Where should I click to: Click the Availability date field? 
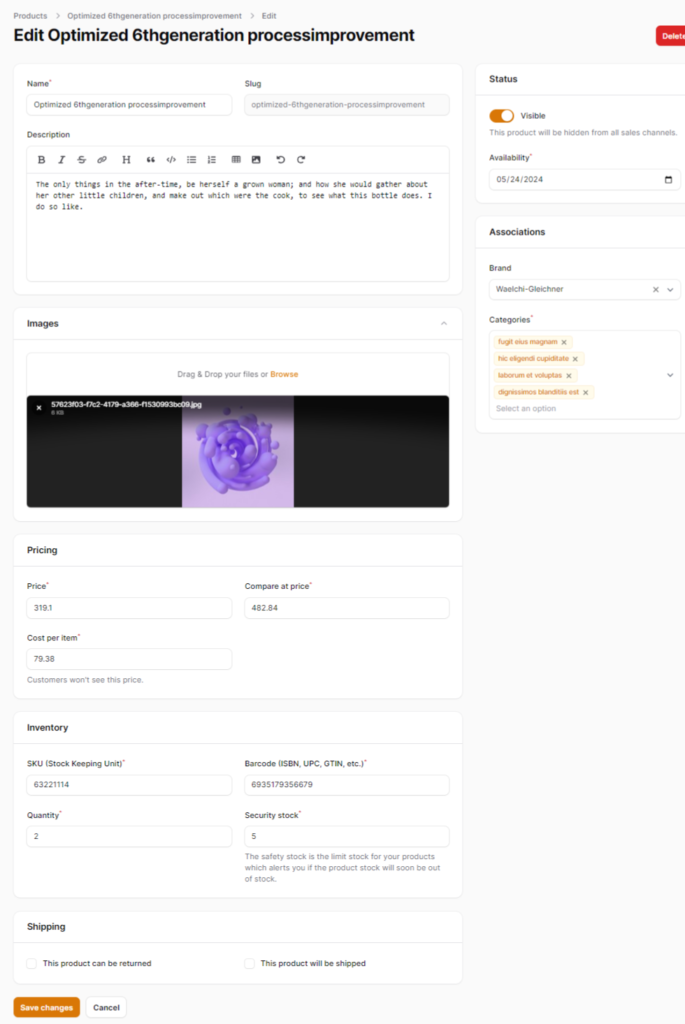click(x=584, y=180)
